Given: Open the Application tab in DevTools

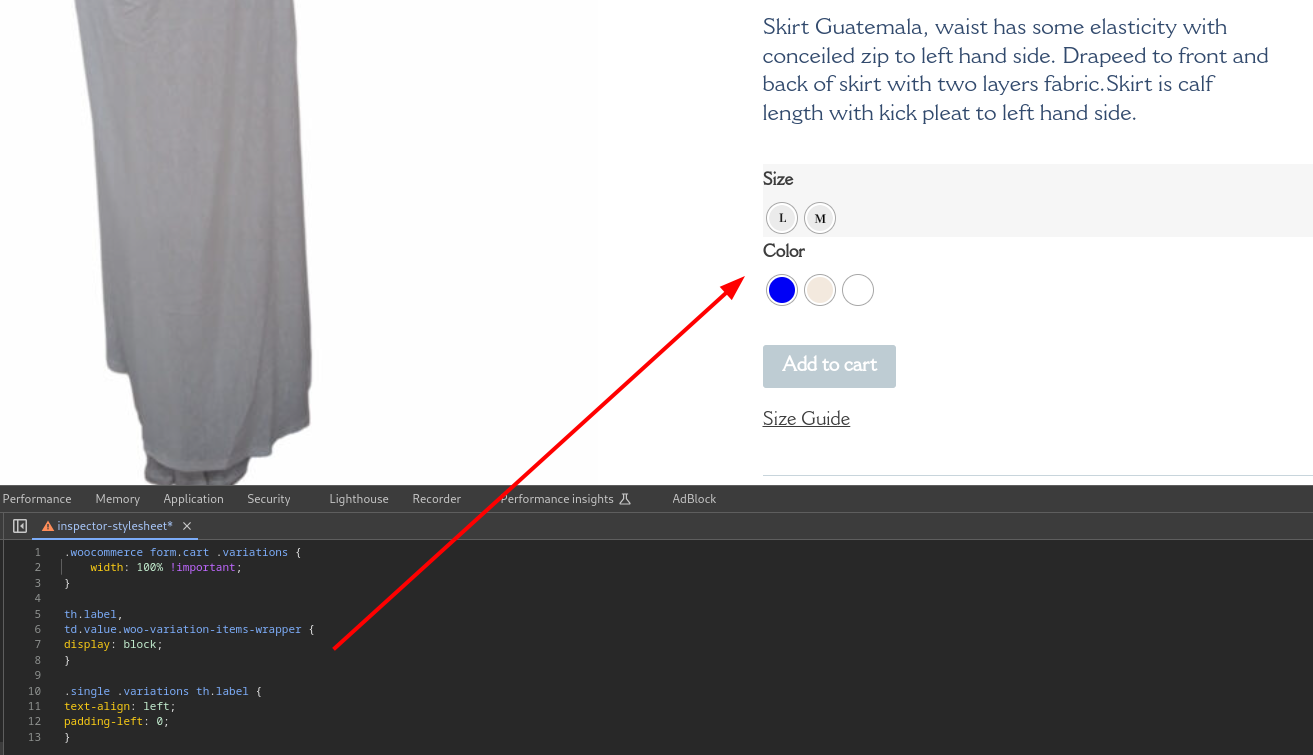Looking at the screenshot, I should click(193, 499).
